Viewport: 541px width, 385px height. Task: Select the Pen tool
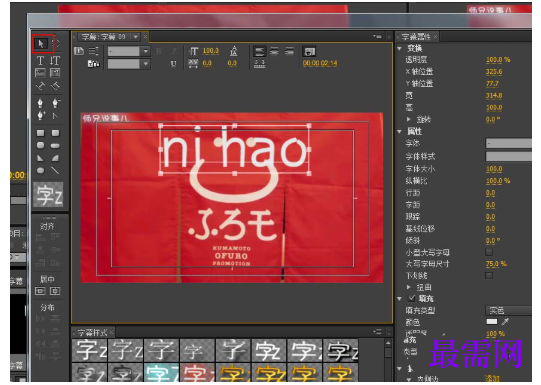(40, 103)
